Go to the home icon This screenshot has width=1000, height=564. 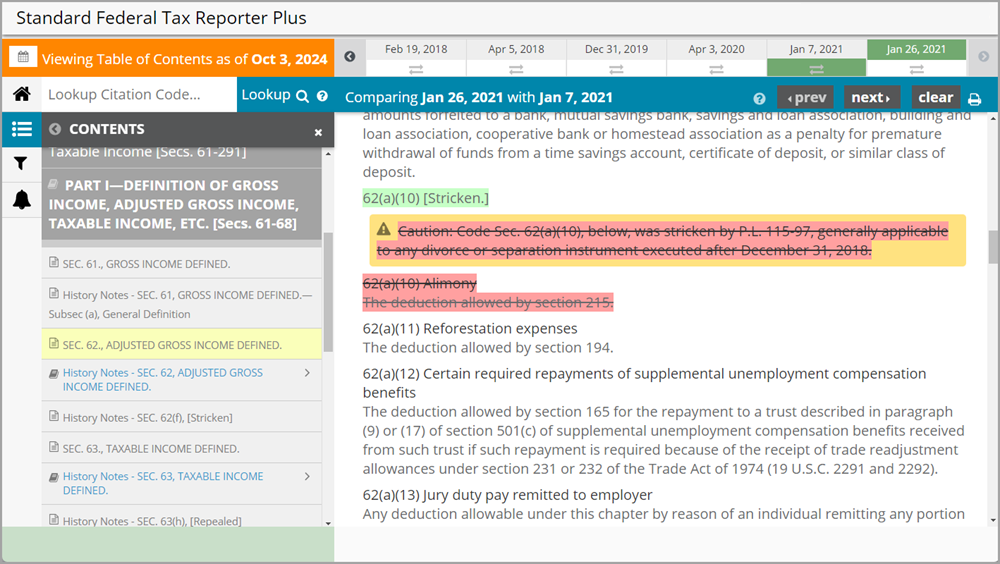[22, 94]
